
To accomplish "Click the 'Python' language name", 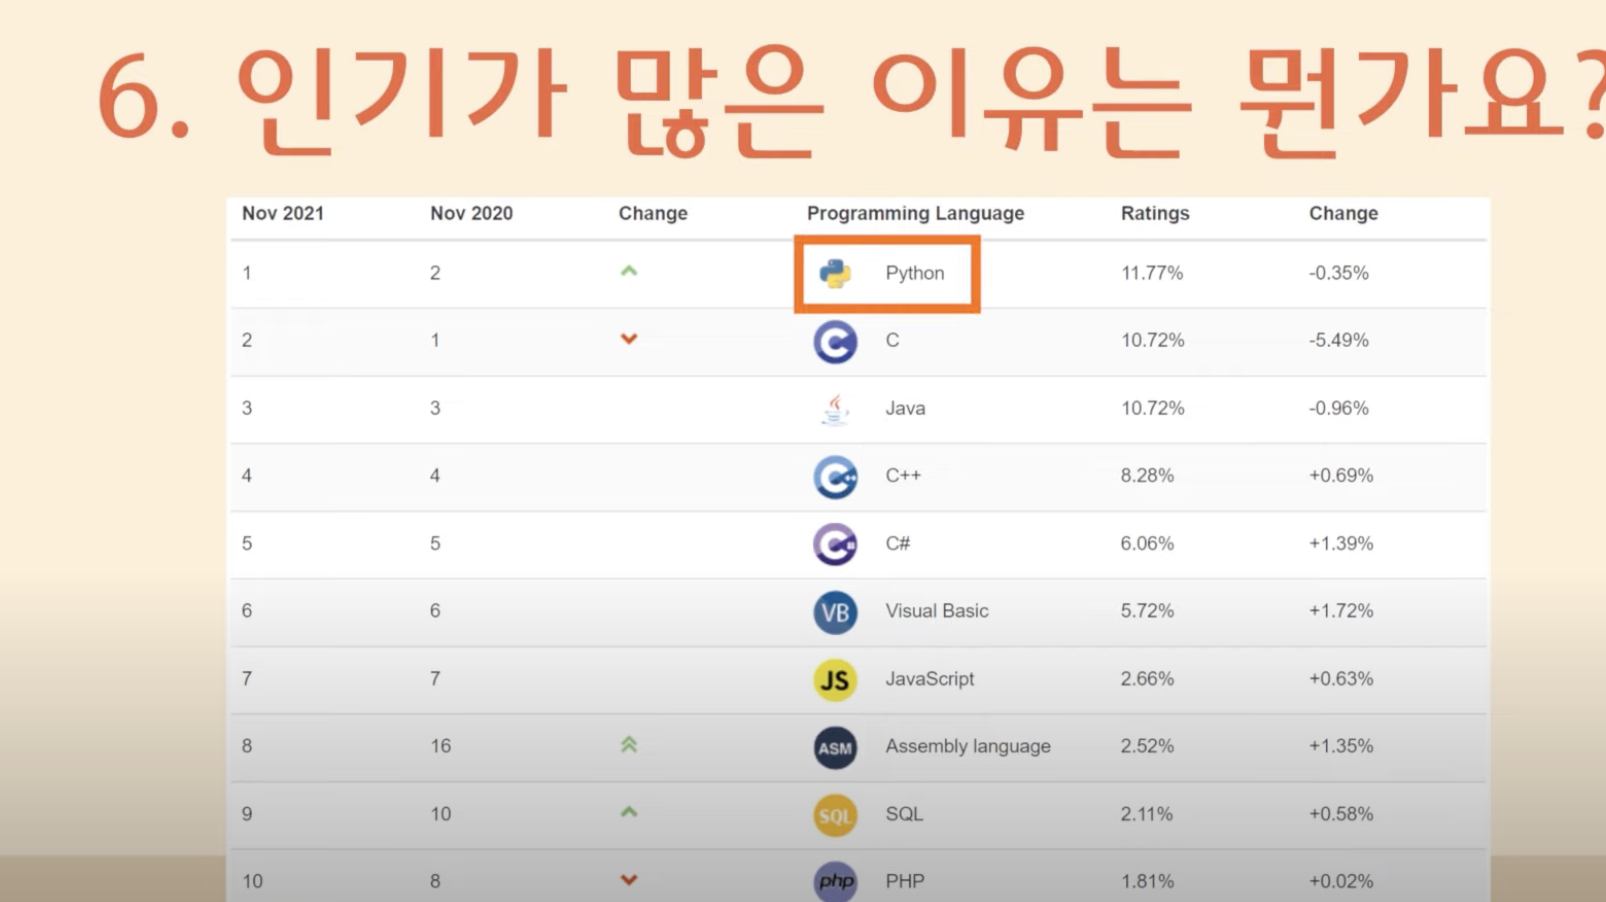I will coord(914,273).
